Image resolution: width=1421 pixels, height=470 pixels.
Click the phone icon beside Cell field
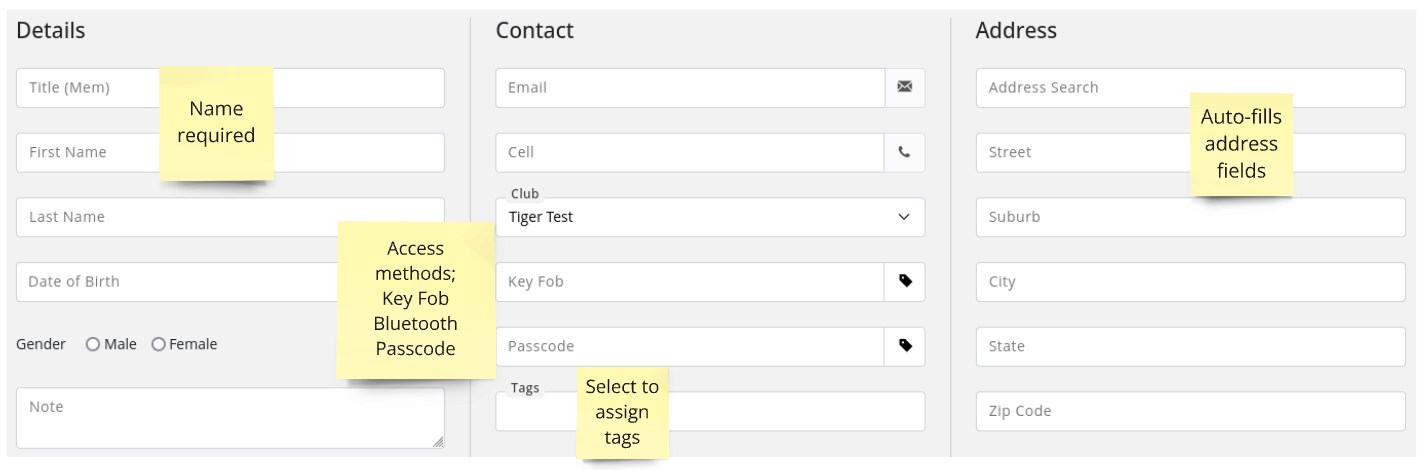[x=905, y=153]
